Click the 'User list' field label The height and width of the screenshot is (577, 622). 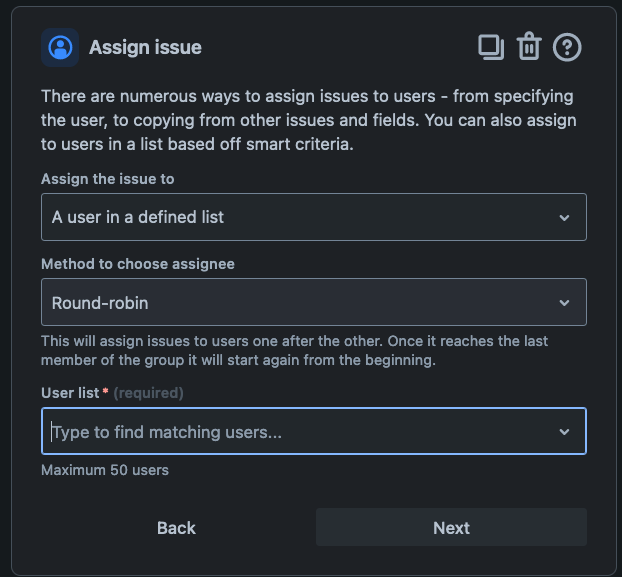(x=70, y=393)
